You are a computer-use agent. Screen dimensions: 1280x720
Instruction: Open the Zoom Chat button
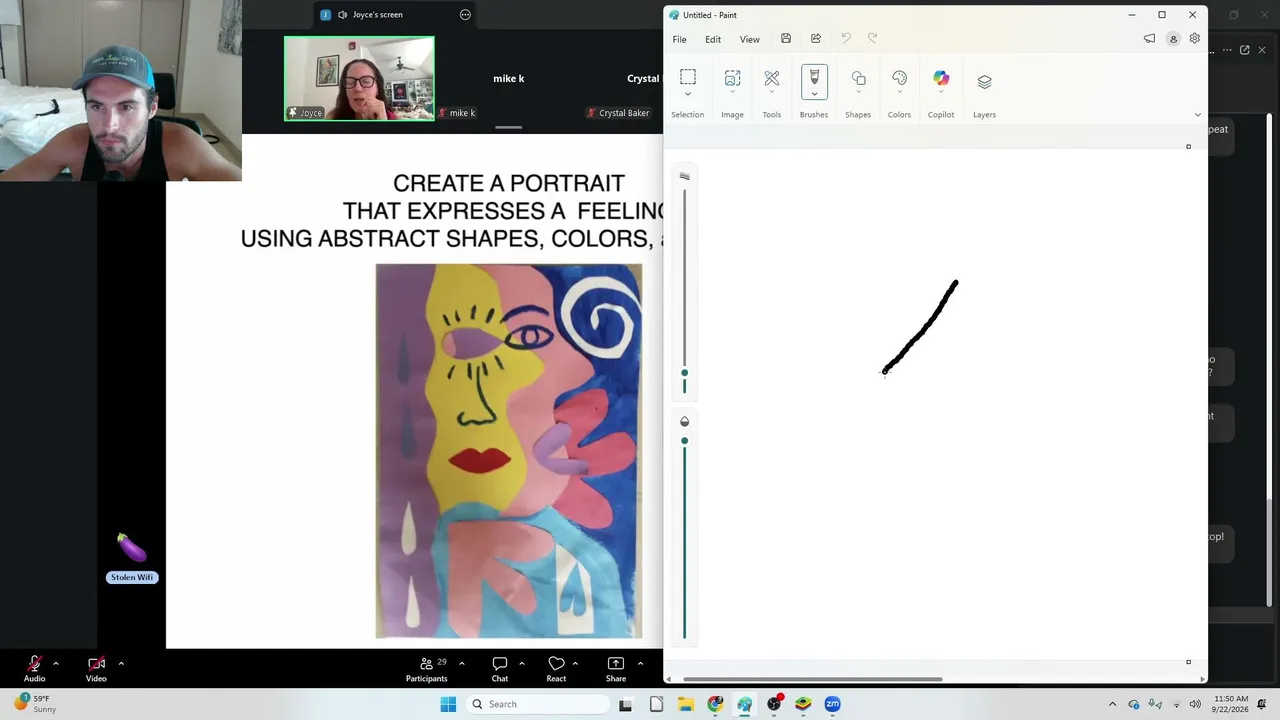pyautogui.click(x=500, y=669)
